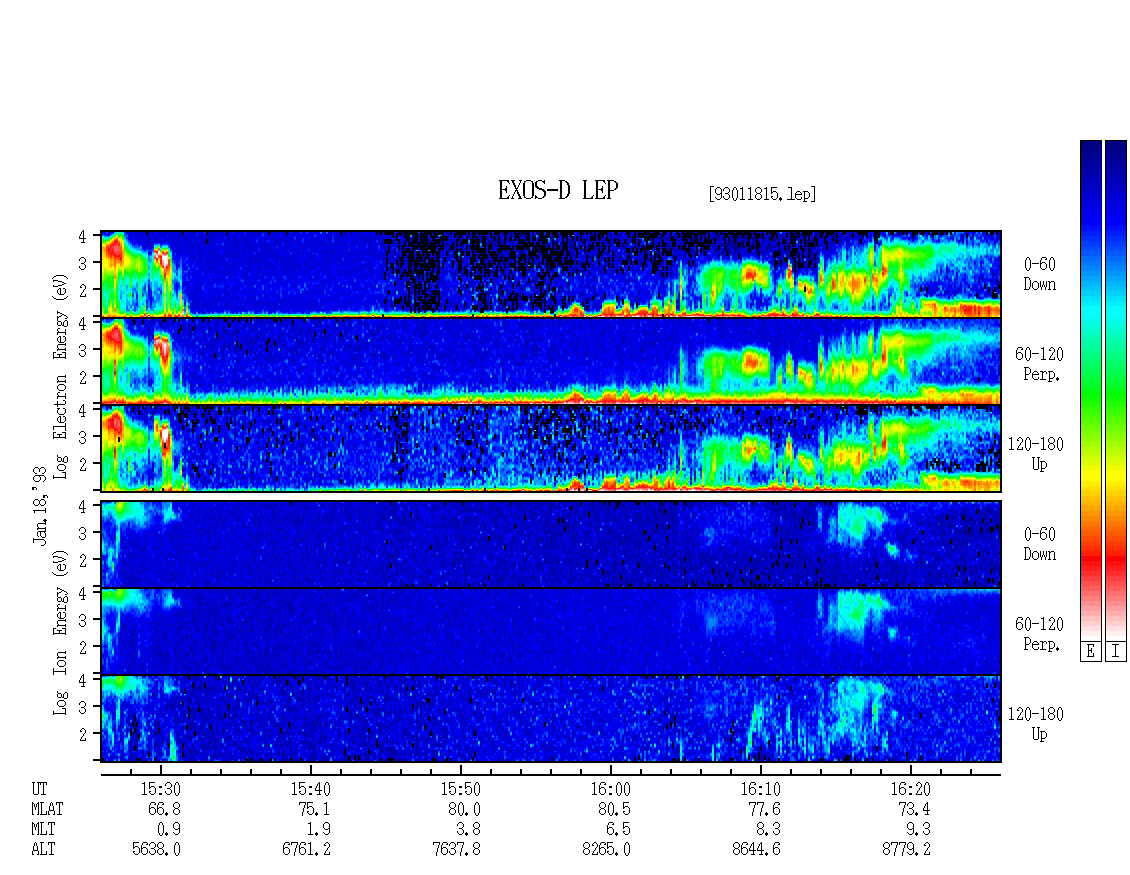Select the [93011815.lep] file name label
This screenshot has height=875, width=1130.
[x=762, y=193]
